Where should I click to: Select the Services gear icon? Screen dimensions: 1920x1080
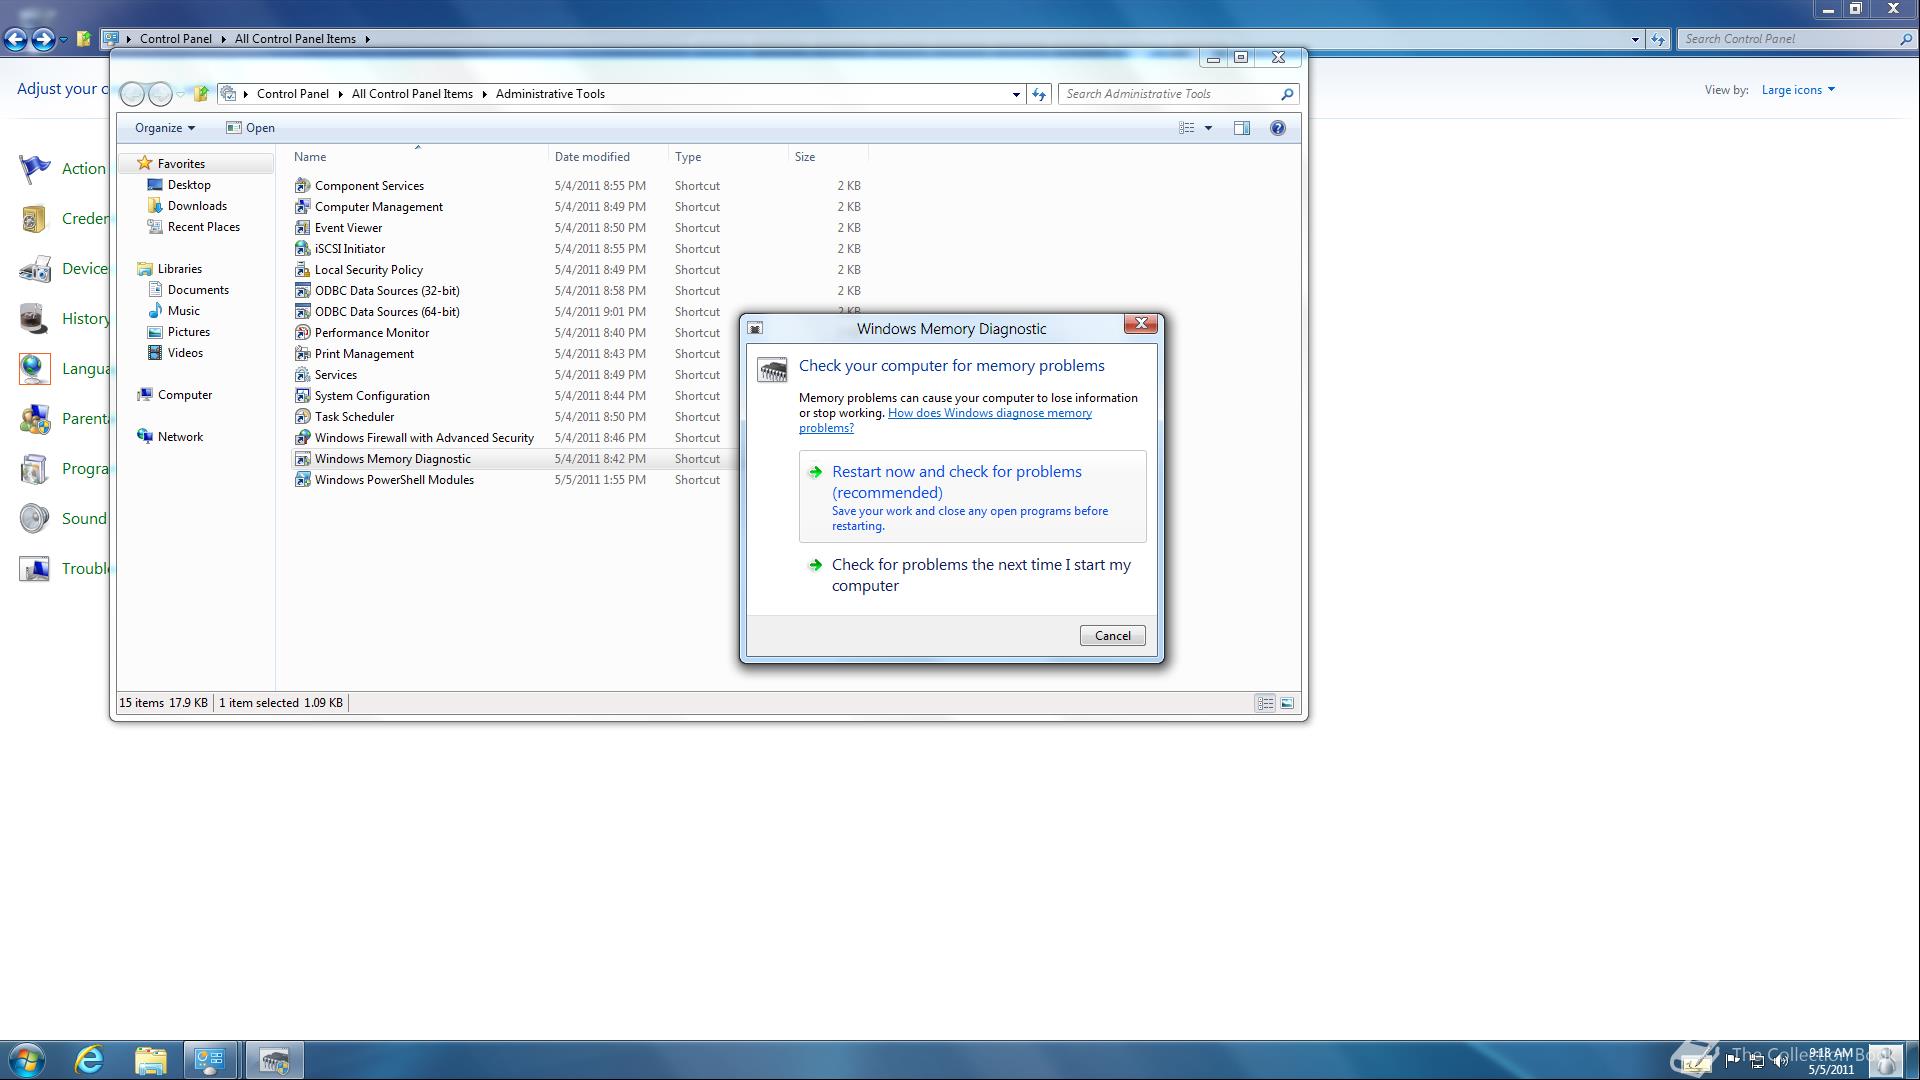point(302,375)
